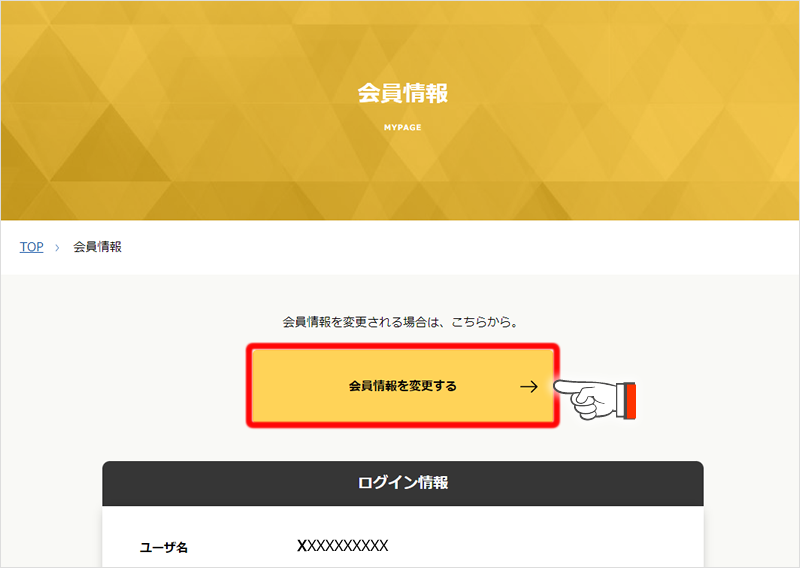Click the 会員情報を変更される場合は instruction text
Screen dimensions: 800x568
[x=400, y=322]
